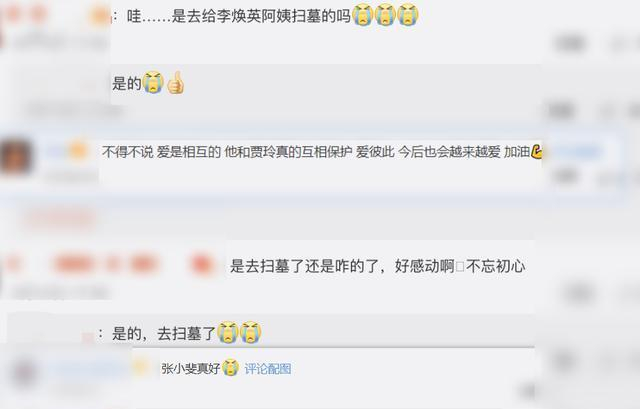Click the crying emoji after 张小斐真好

pos(230,368)
